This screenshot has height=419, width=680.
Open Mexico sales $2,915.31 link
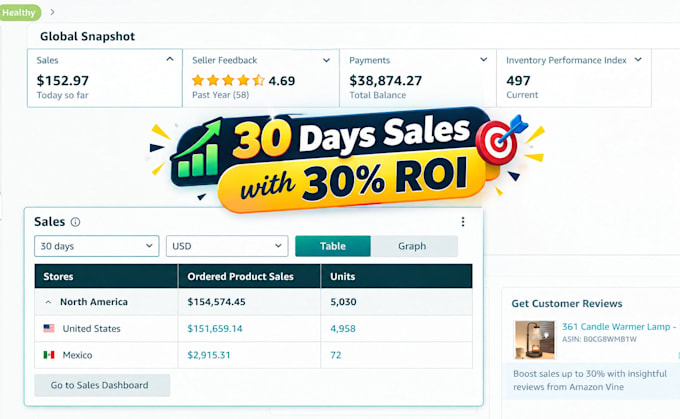click(x=209, y=355)
